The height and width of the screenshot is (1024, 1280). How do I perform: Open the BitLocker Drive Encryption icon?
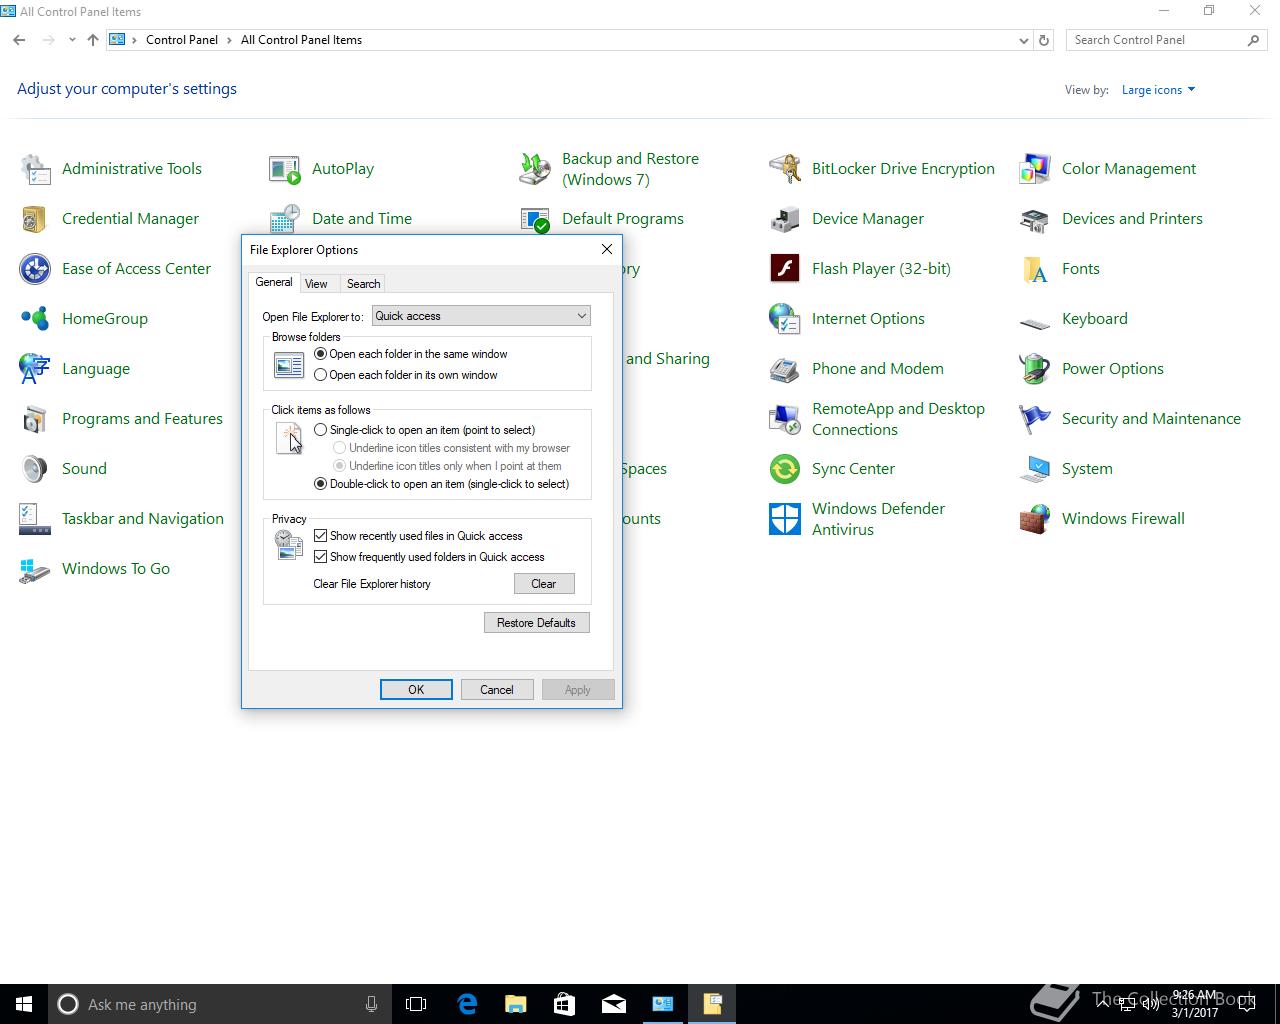click(785, 169)
